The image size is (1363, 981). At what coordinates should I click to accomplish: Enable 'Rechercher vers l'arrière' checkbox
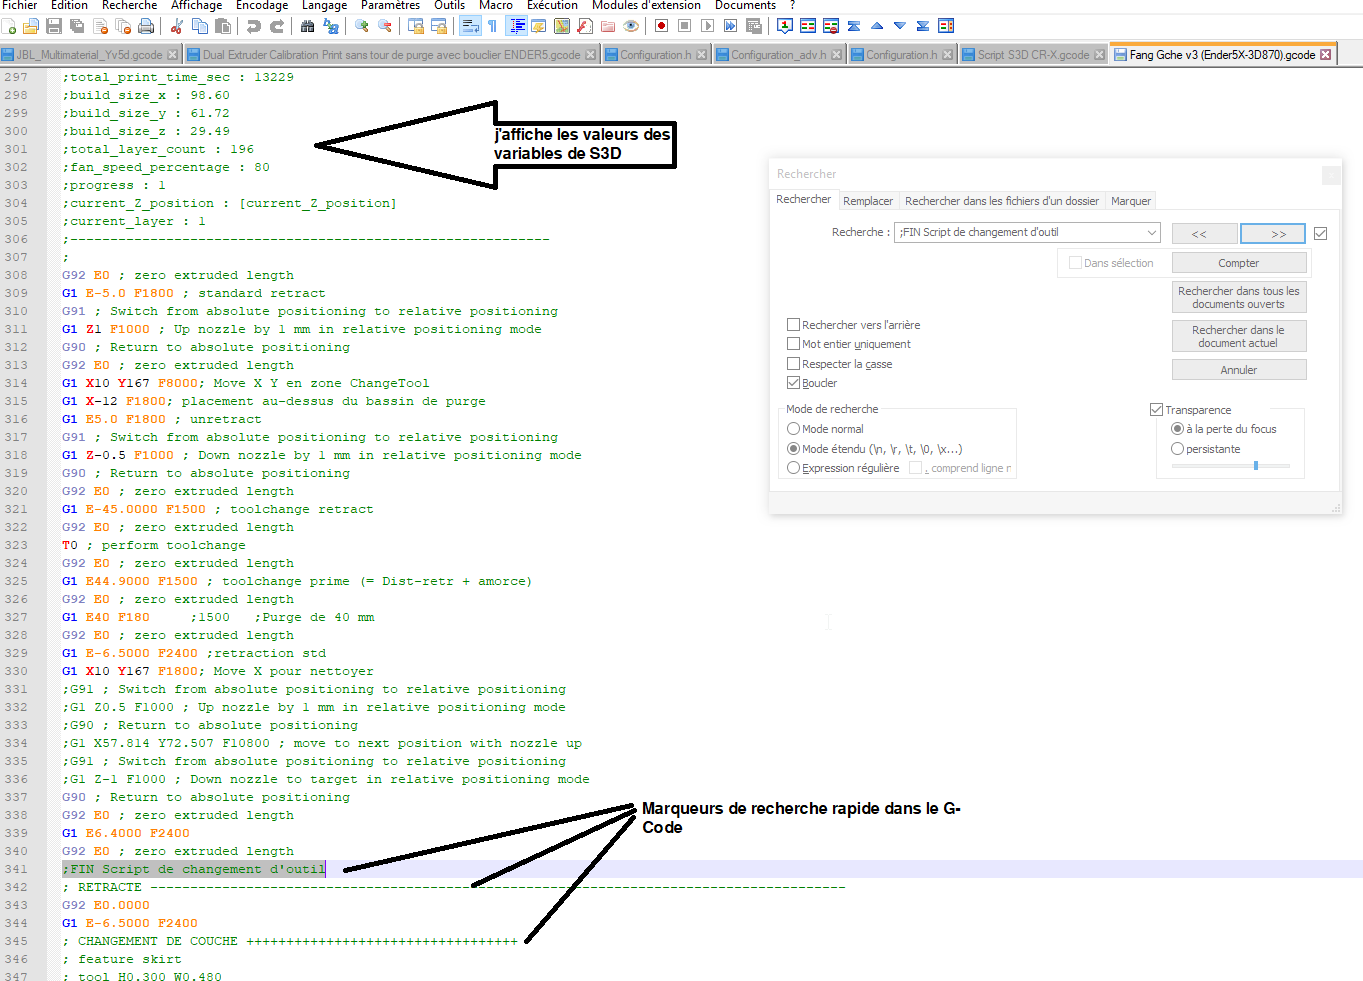point(793,325)
